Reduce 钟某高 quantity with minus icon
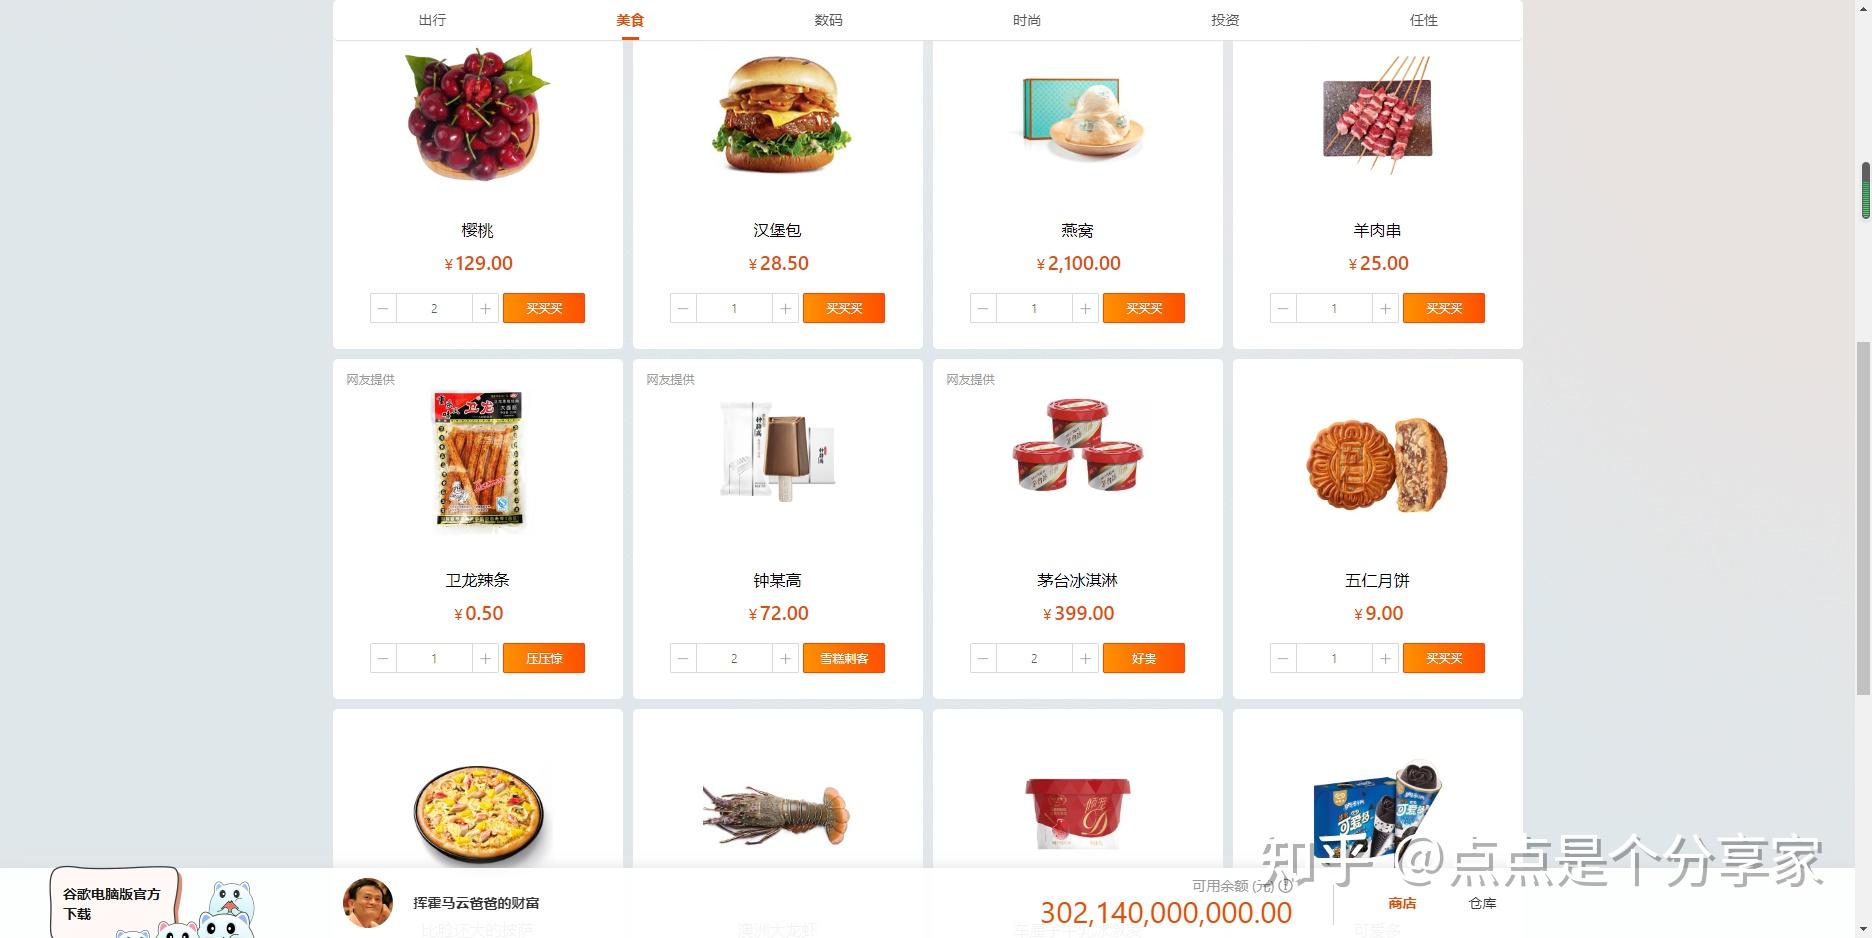The width and height of the screenshot is (1872, 938). [x=683, y=658]
